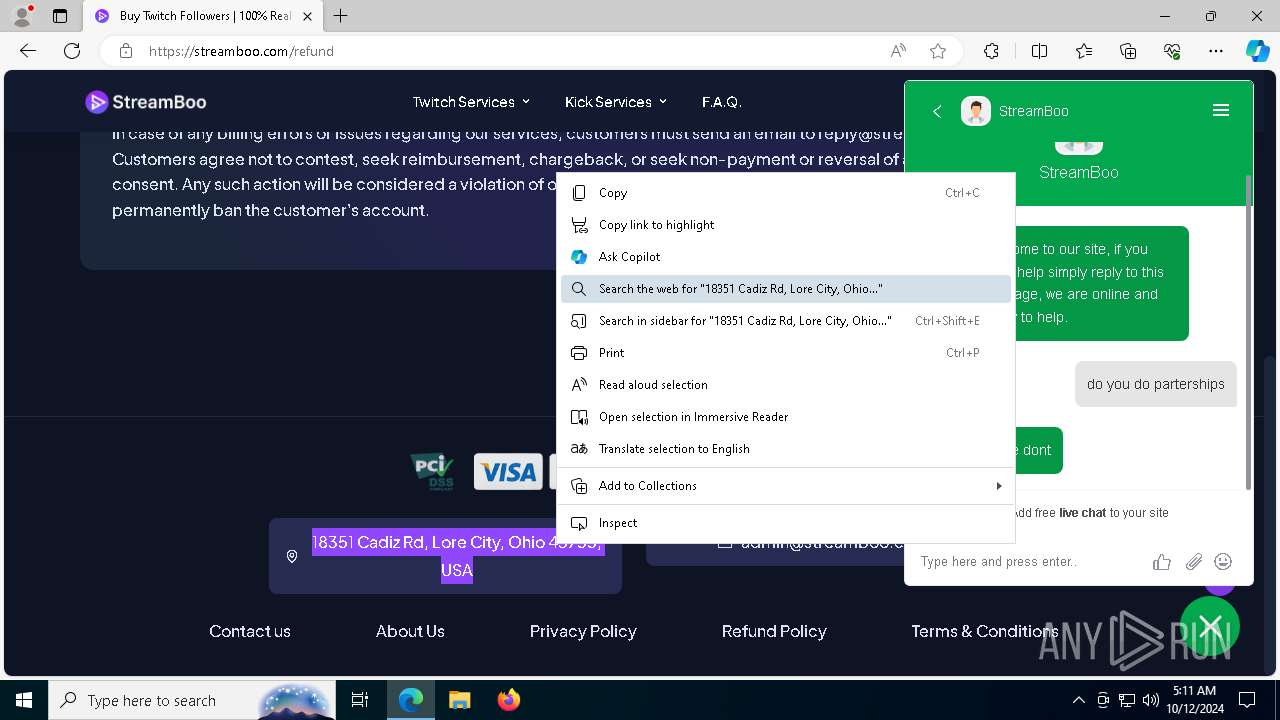Open Browser essentials heart icon

click(1172, 51)
